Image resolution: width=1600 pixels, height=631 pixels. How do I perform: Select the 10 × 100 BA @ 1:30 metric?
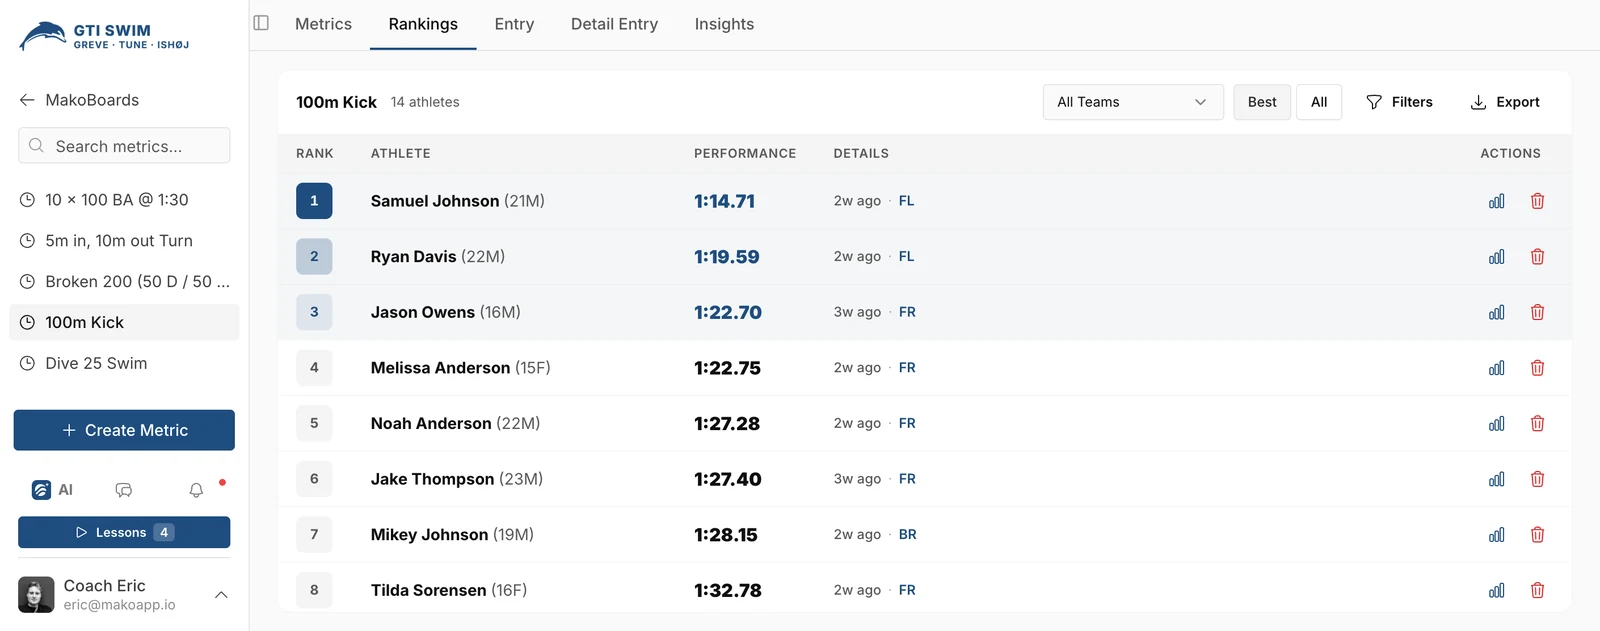[x=124, y=200]
